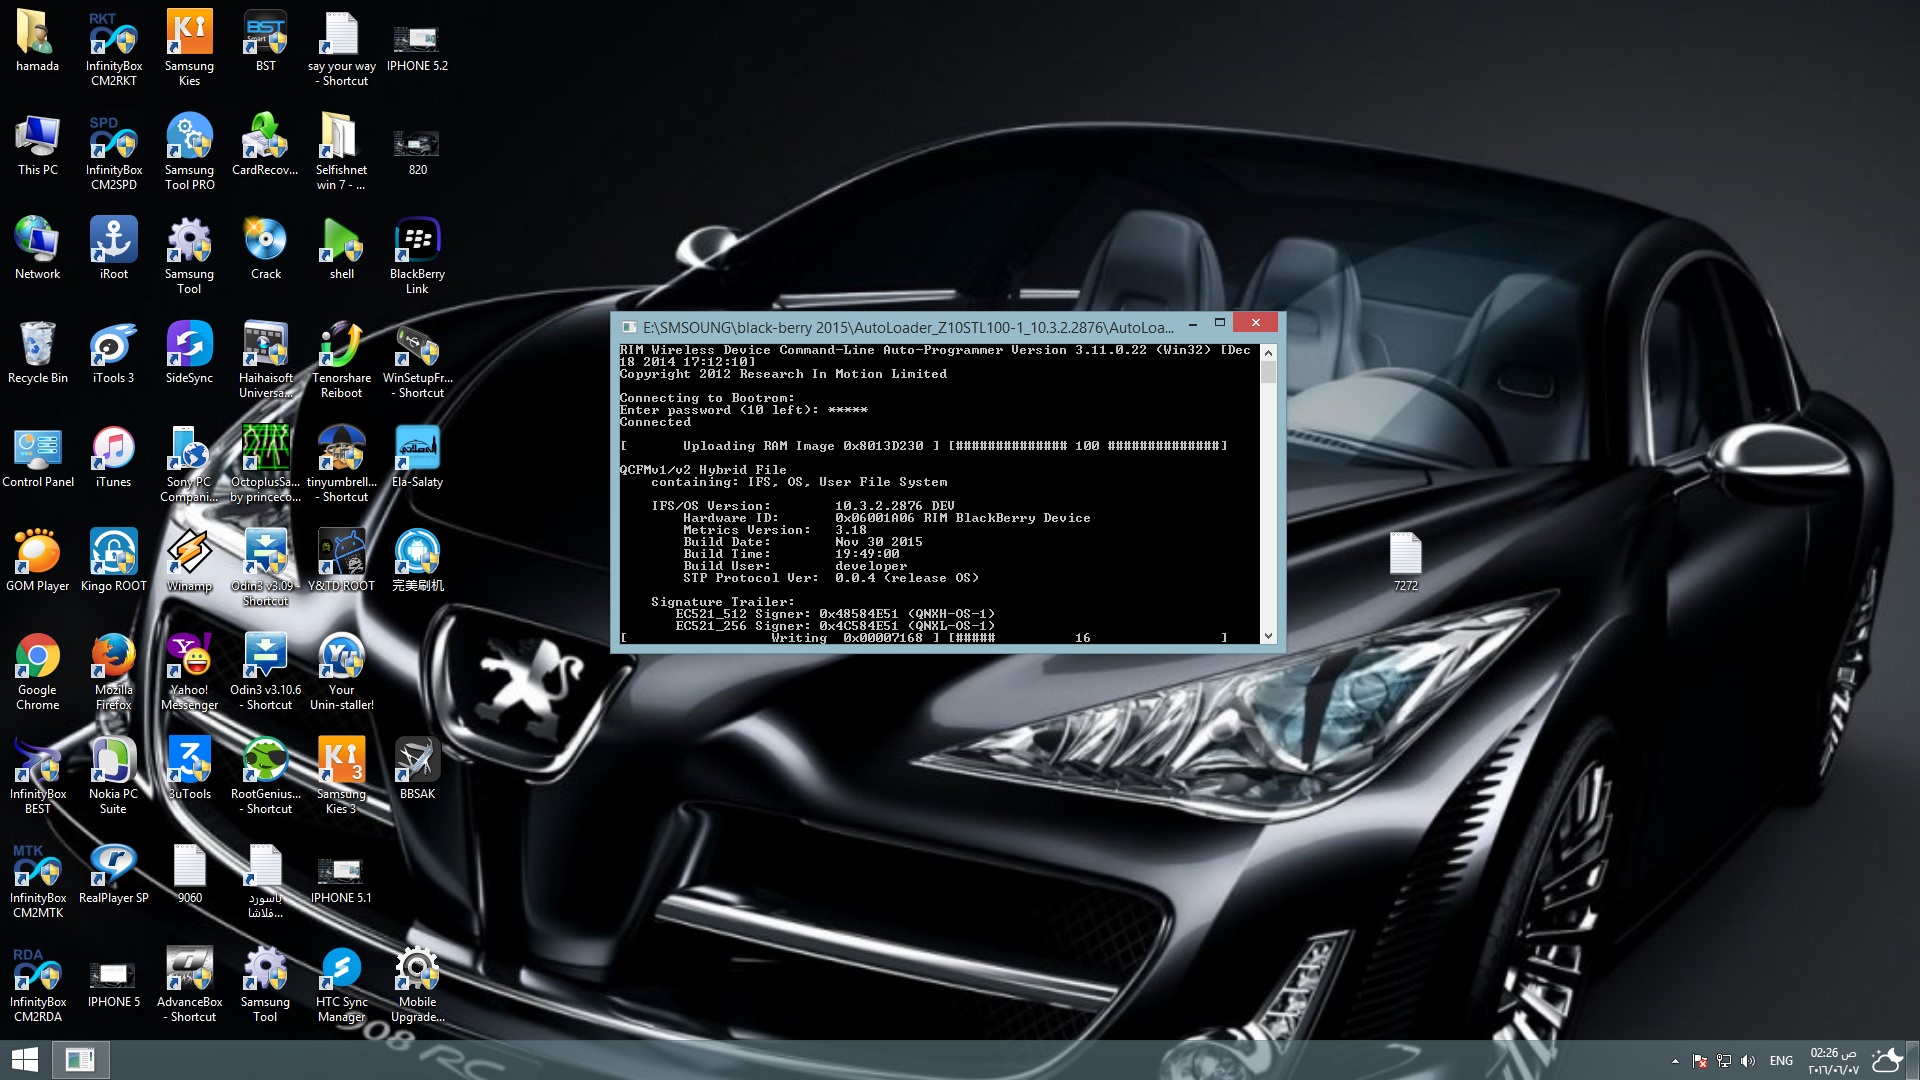This screenshot has height=1080, width=1920.
Task: Click console scrollbar up arrow
Action: (1268, 352)
